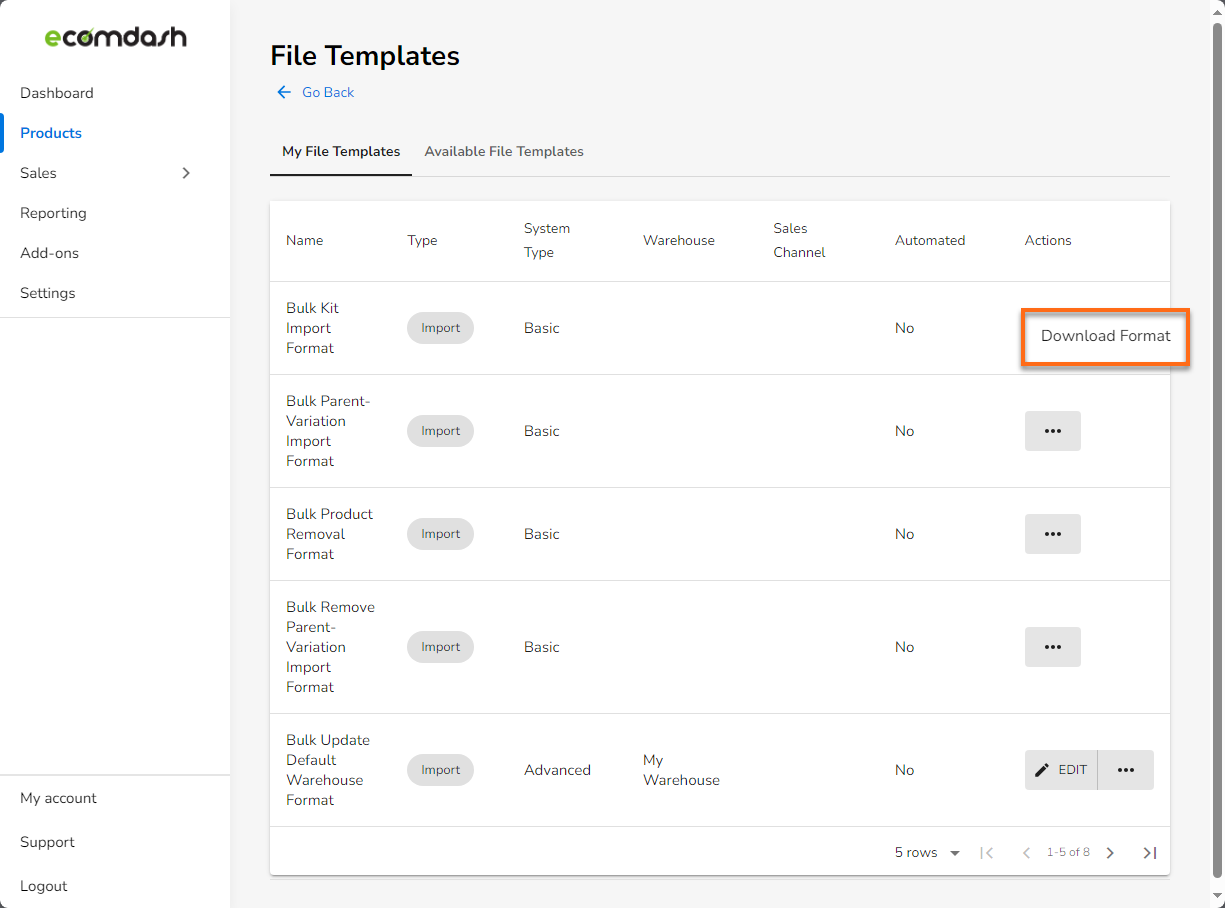
Task: Open the ellipsis actions menu for Bulk Product Removal Format
Action: 1052,533
